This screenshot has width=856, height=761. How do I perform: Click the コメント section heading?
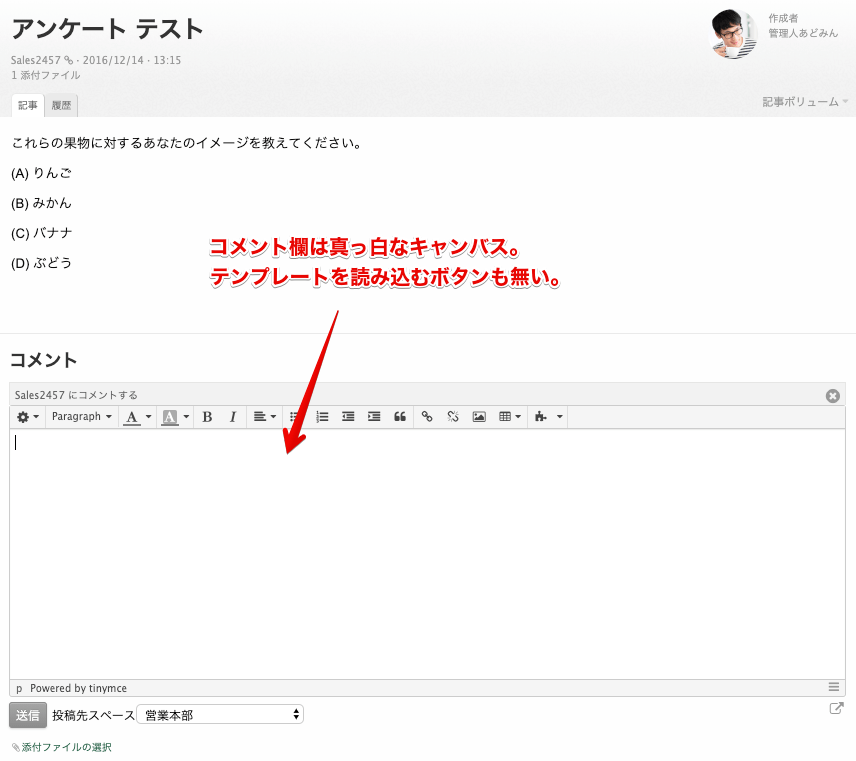coord(44,360)
